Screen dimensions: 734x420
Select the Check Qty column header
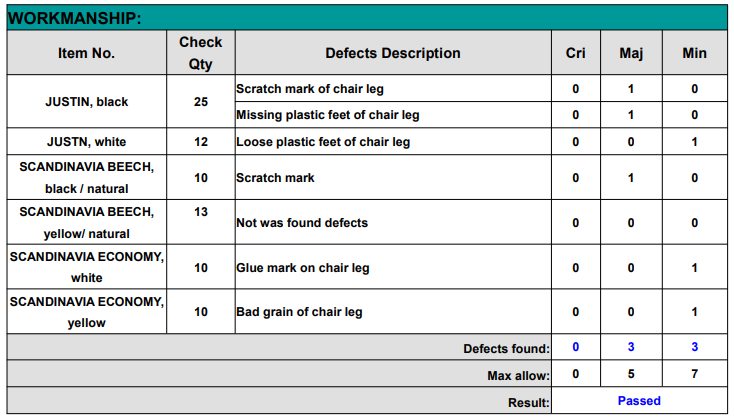tap(201, 53)
